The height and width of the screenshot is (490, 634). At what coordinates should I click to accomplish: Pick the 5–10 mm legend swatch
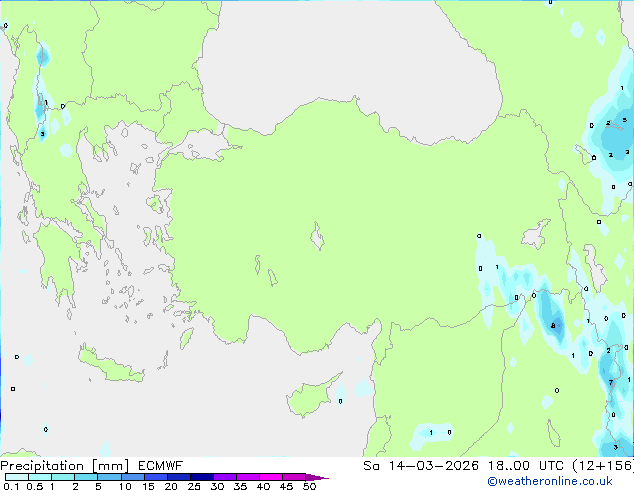point(109,477)
